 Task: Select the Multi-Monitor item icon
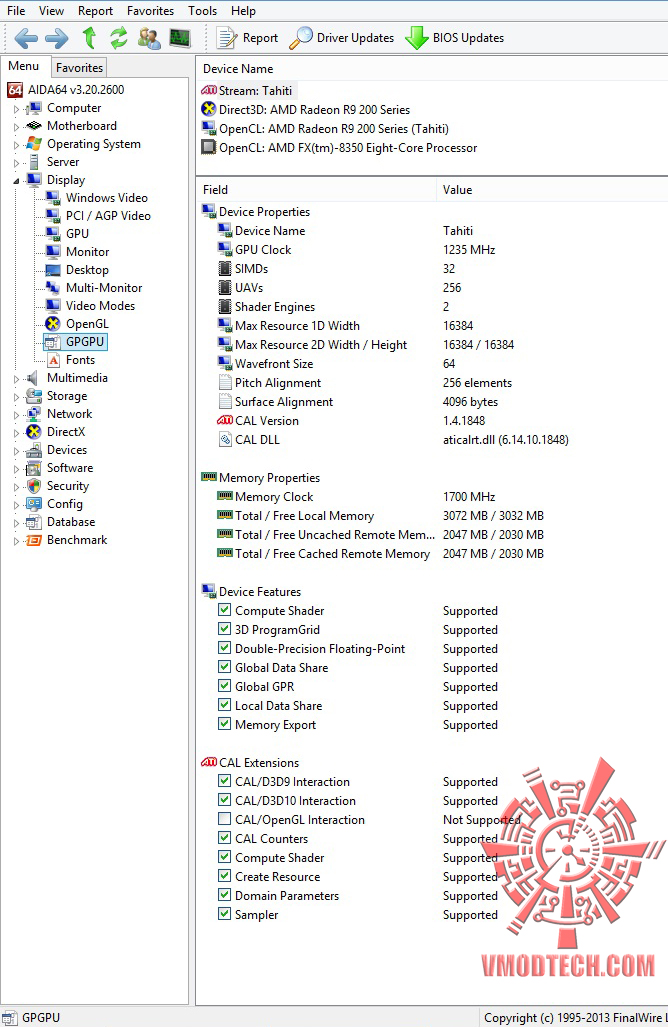coord(53,288)
